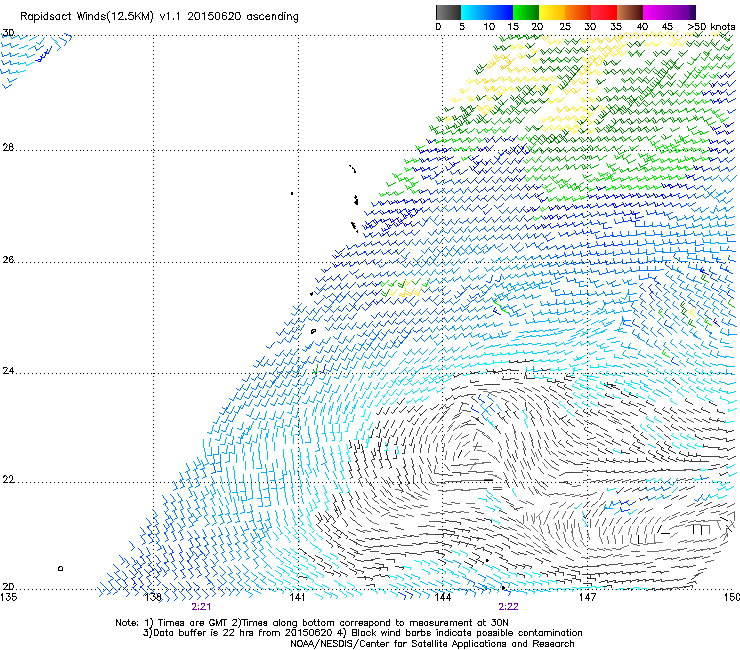Click the yellow 20-25 knots legend segment
Image resolution: width=740 pixels, height=650 pixels.
(x=552, y=12)
